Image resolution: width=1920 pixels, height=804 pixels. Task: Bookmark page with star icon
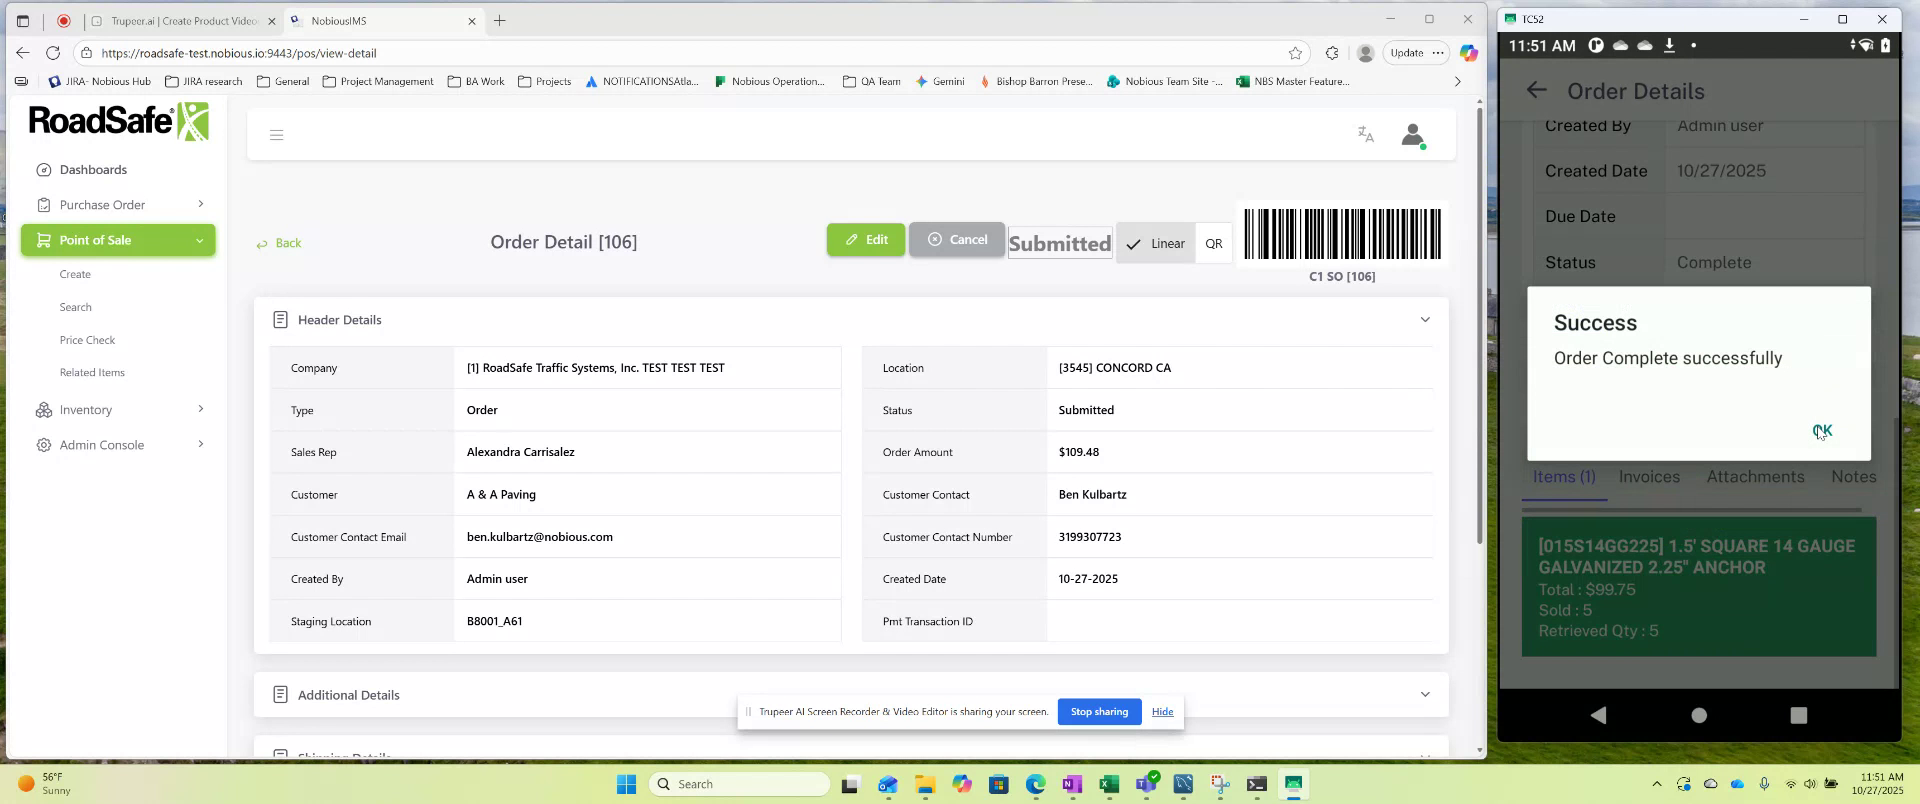1295,53
